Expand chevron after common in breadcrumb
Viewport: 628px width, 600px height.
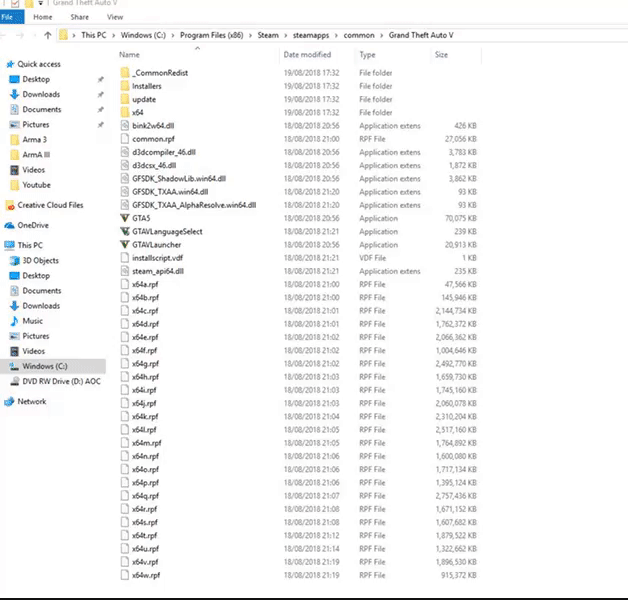[381, 35]
